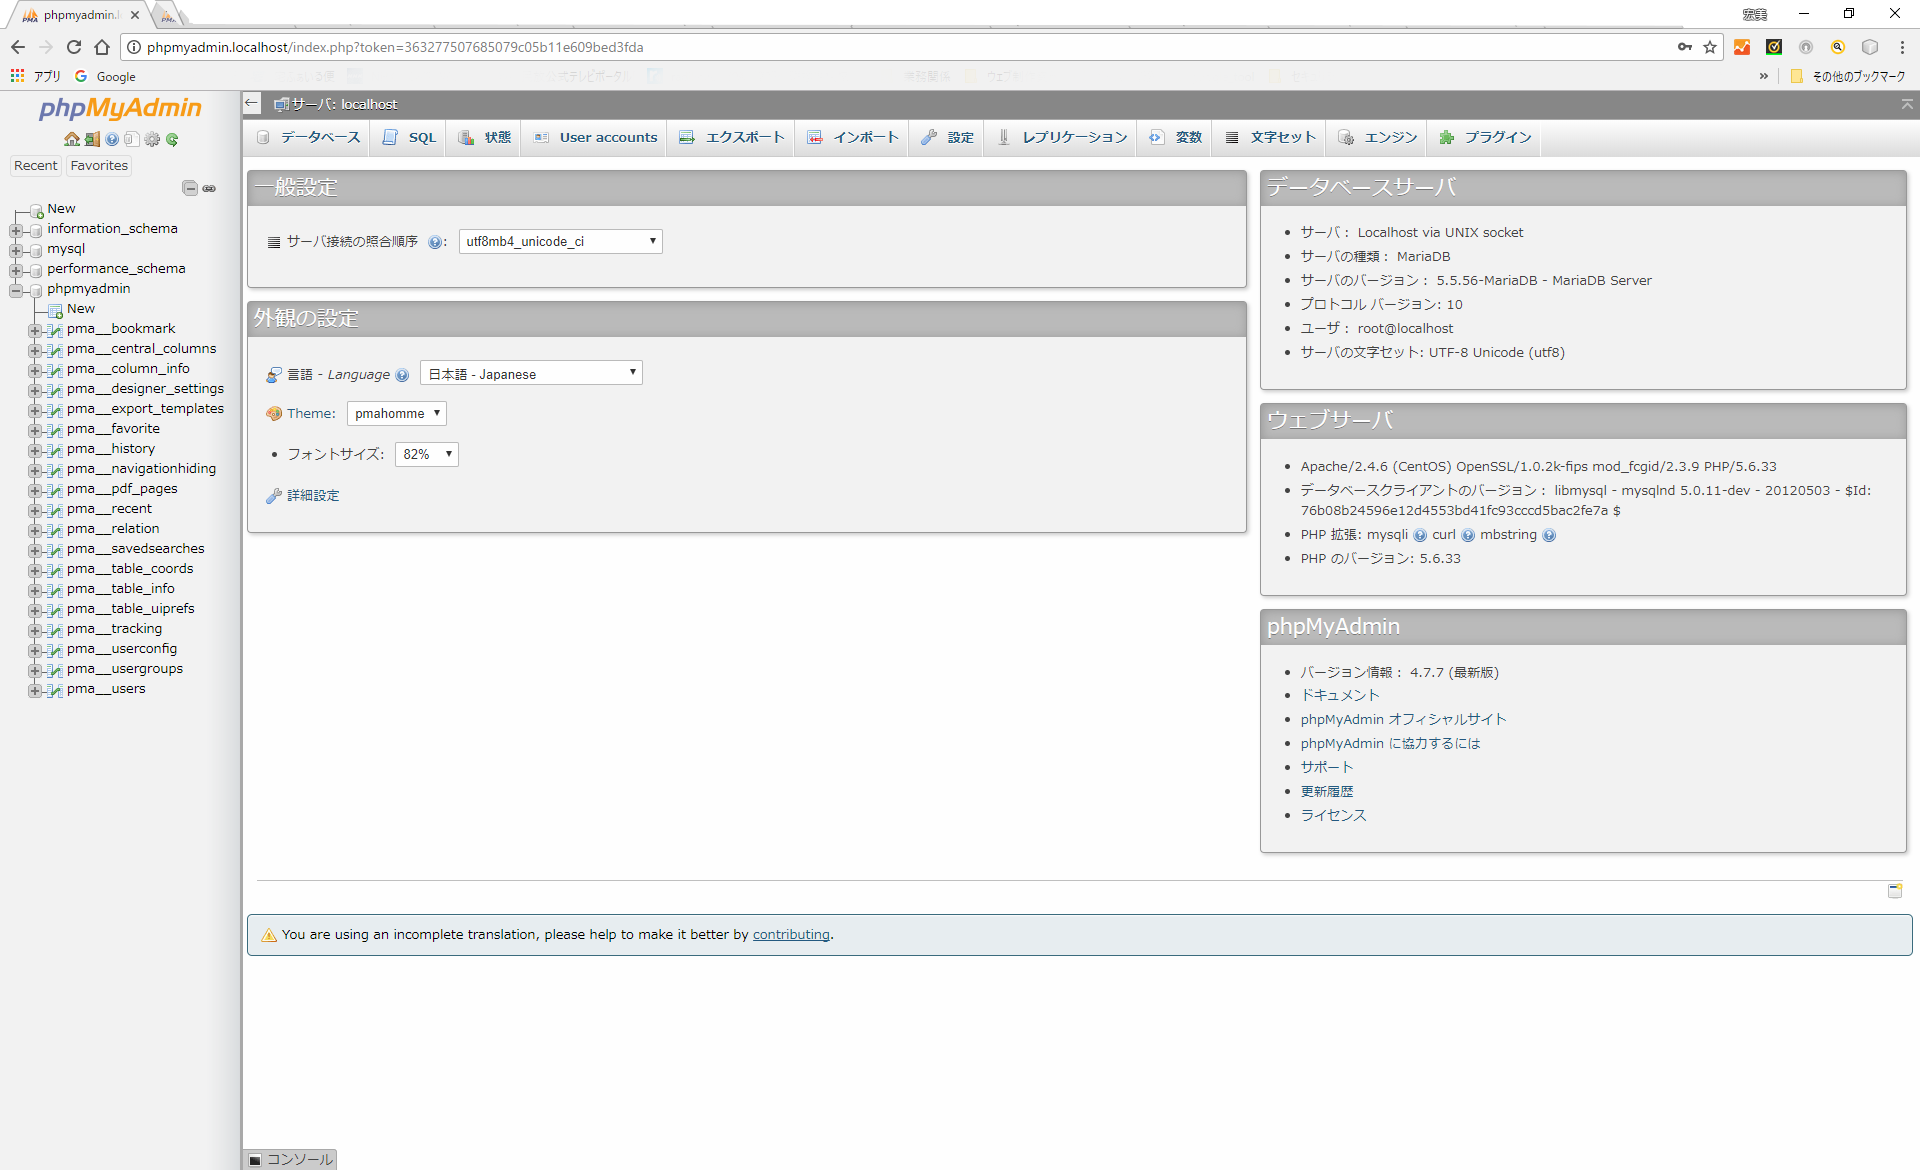Open the 設定 settings tab

click(x=947, y=137)
